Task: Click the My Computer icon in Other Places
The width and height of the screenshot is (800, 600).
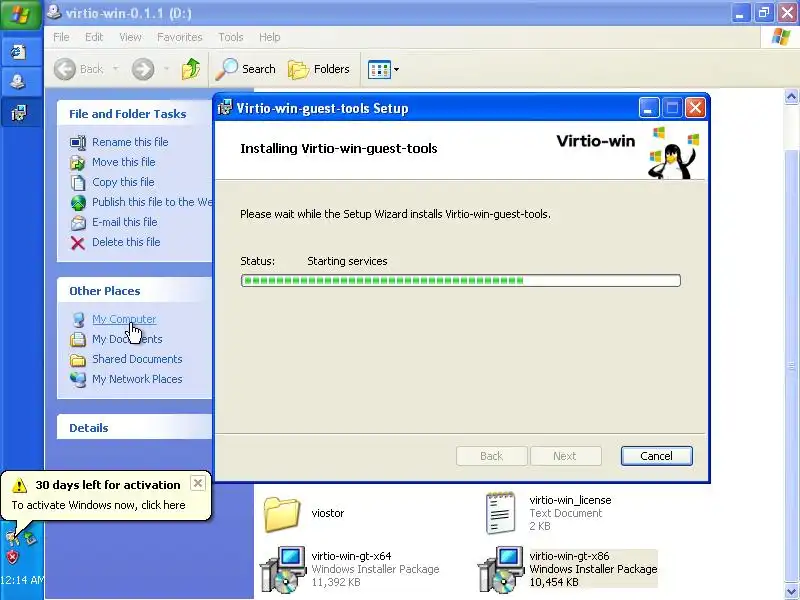Action: click(x=78, y=319)
